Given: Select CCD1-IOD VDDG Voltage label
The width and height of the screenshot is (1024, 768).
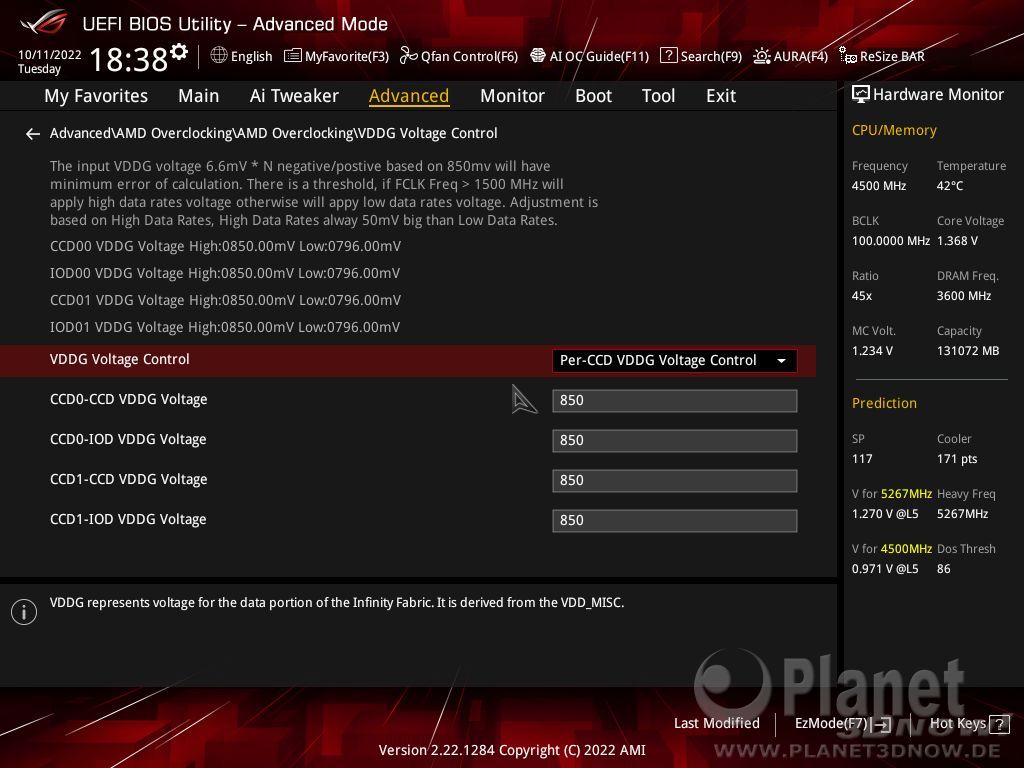Looking at the screenshot, I should pos(128,519).
